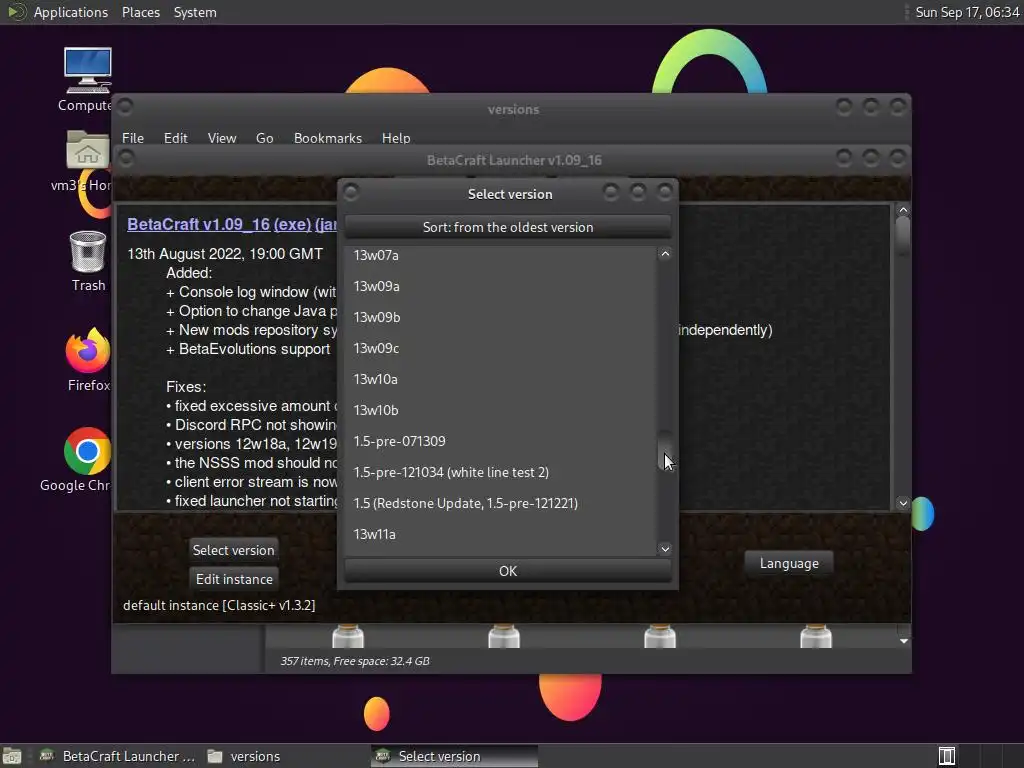Viewport: 1024px width, 768px height.
Task: Click changelog scrollbar thumb in launcher
Action: coord(903,236)
